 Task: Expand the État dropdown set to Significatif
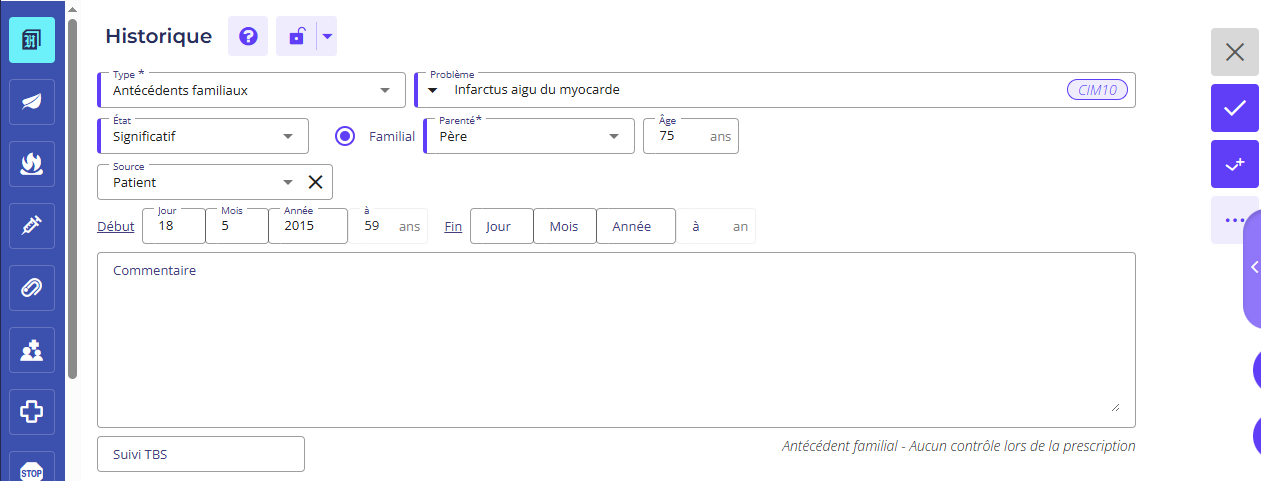click(202, 137)
